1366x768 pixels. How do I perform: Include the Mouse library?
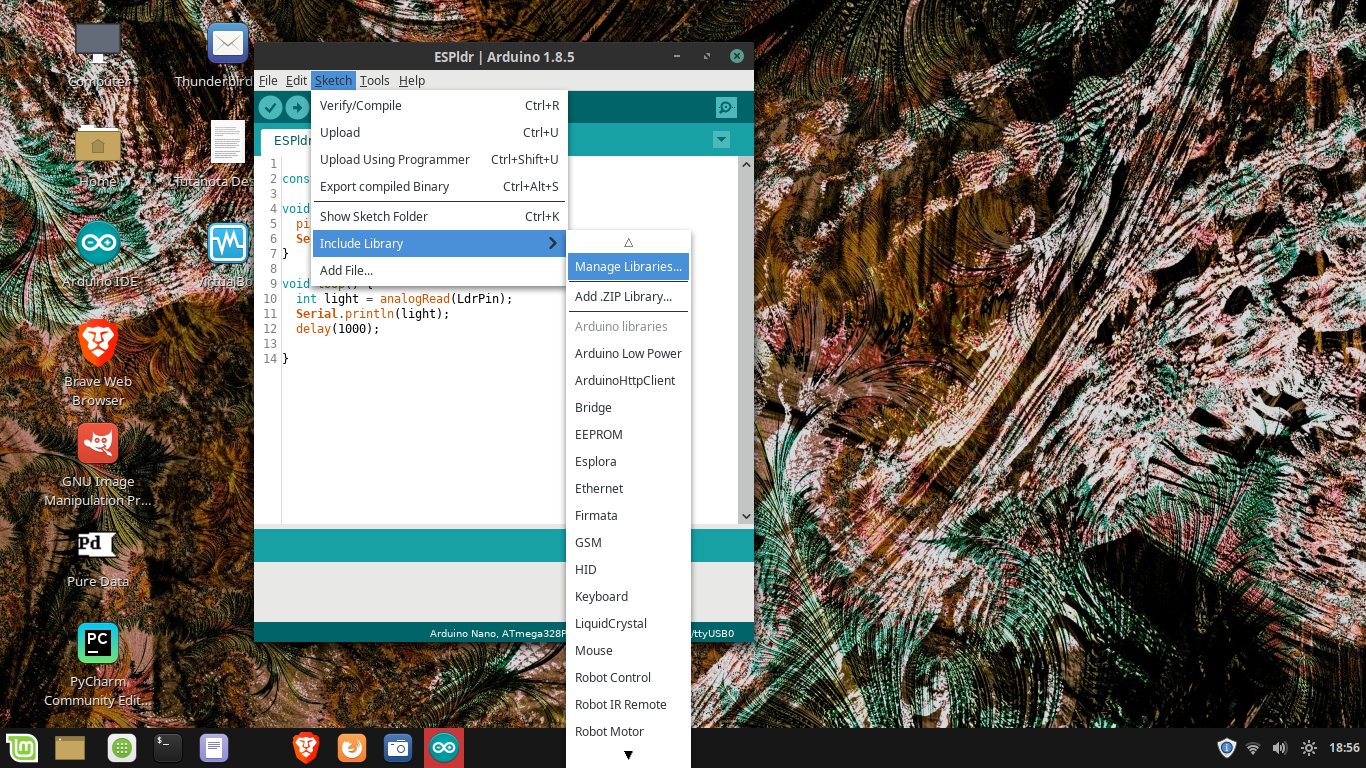coord(628,650)
